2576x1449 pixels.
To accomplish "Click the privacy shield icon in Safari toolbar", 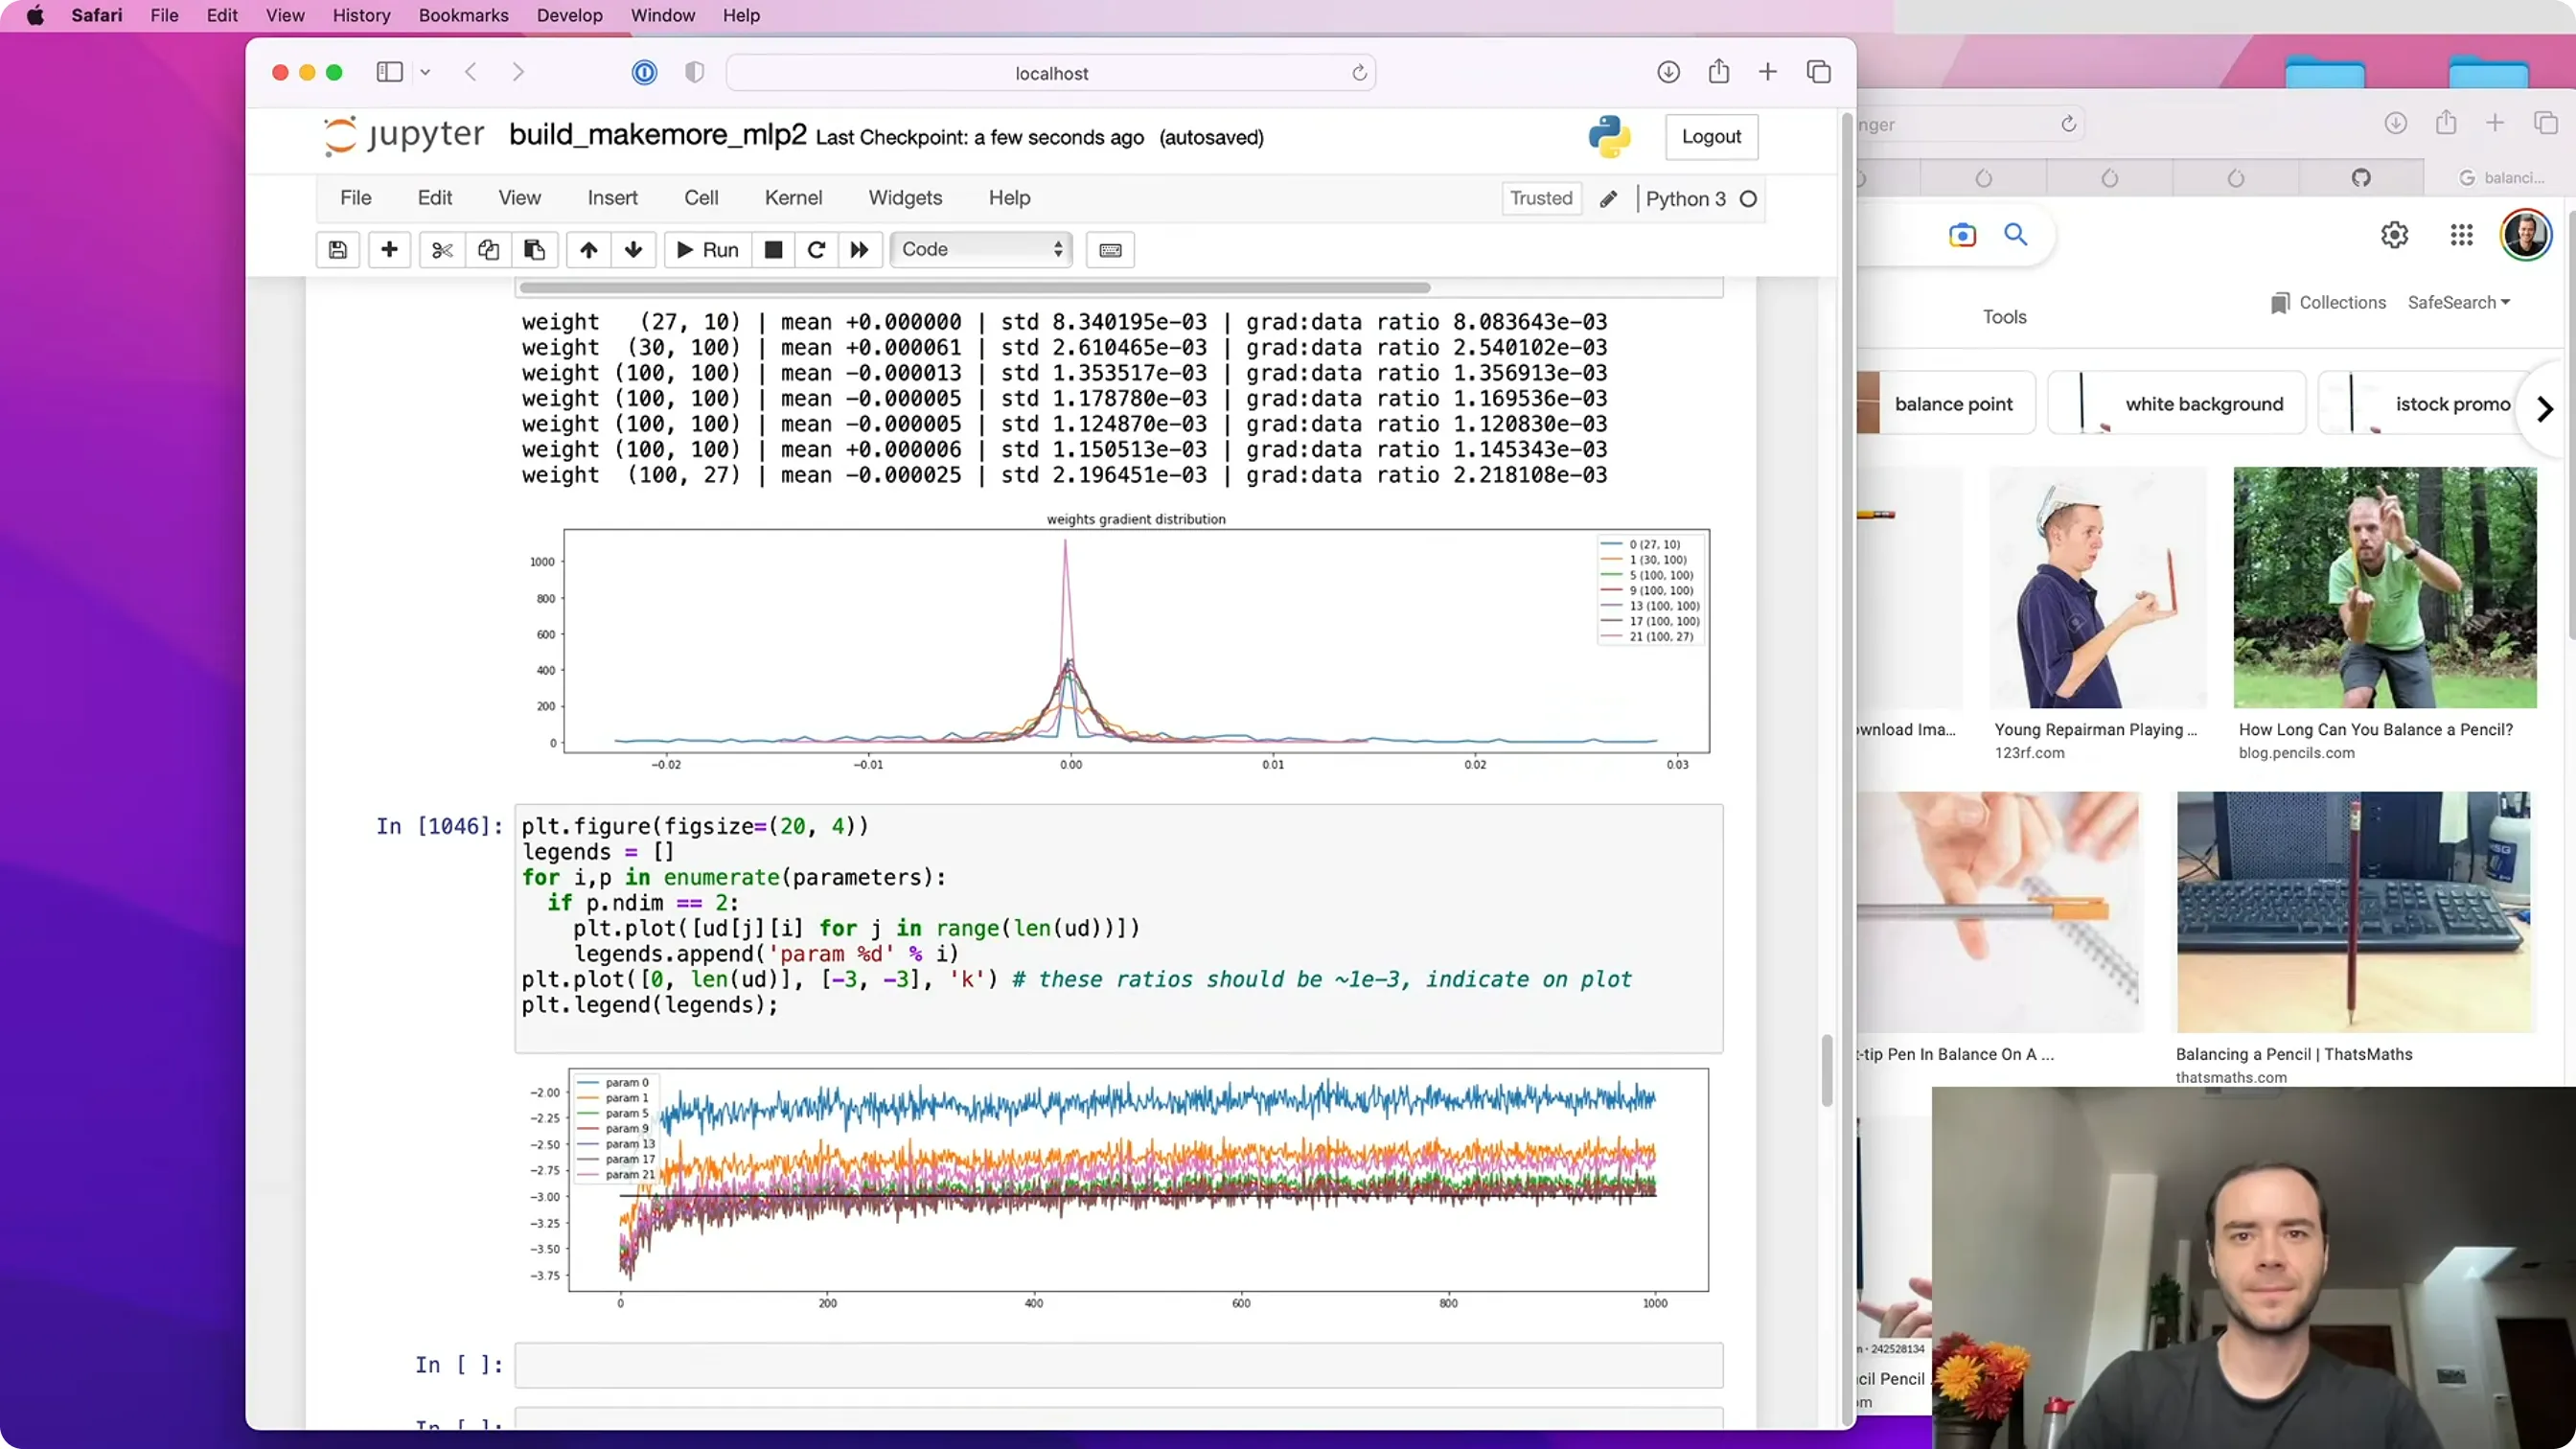I will pyautogui.click(x=694, y=72).
